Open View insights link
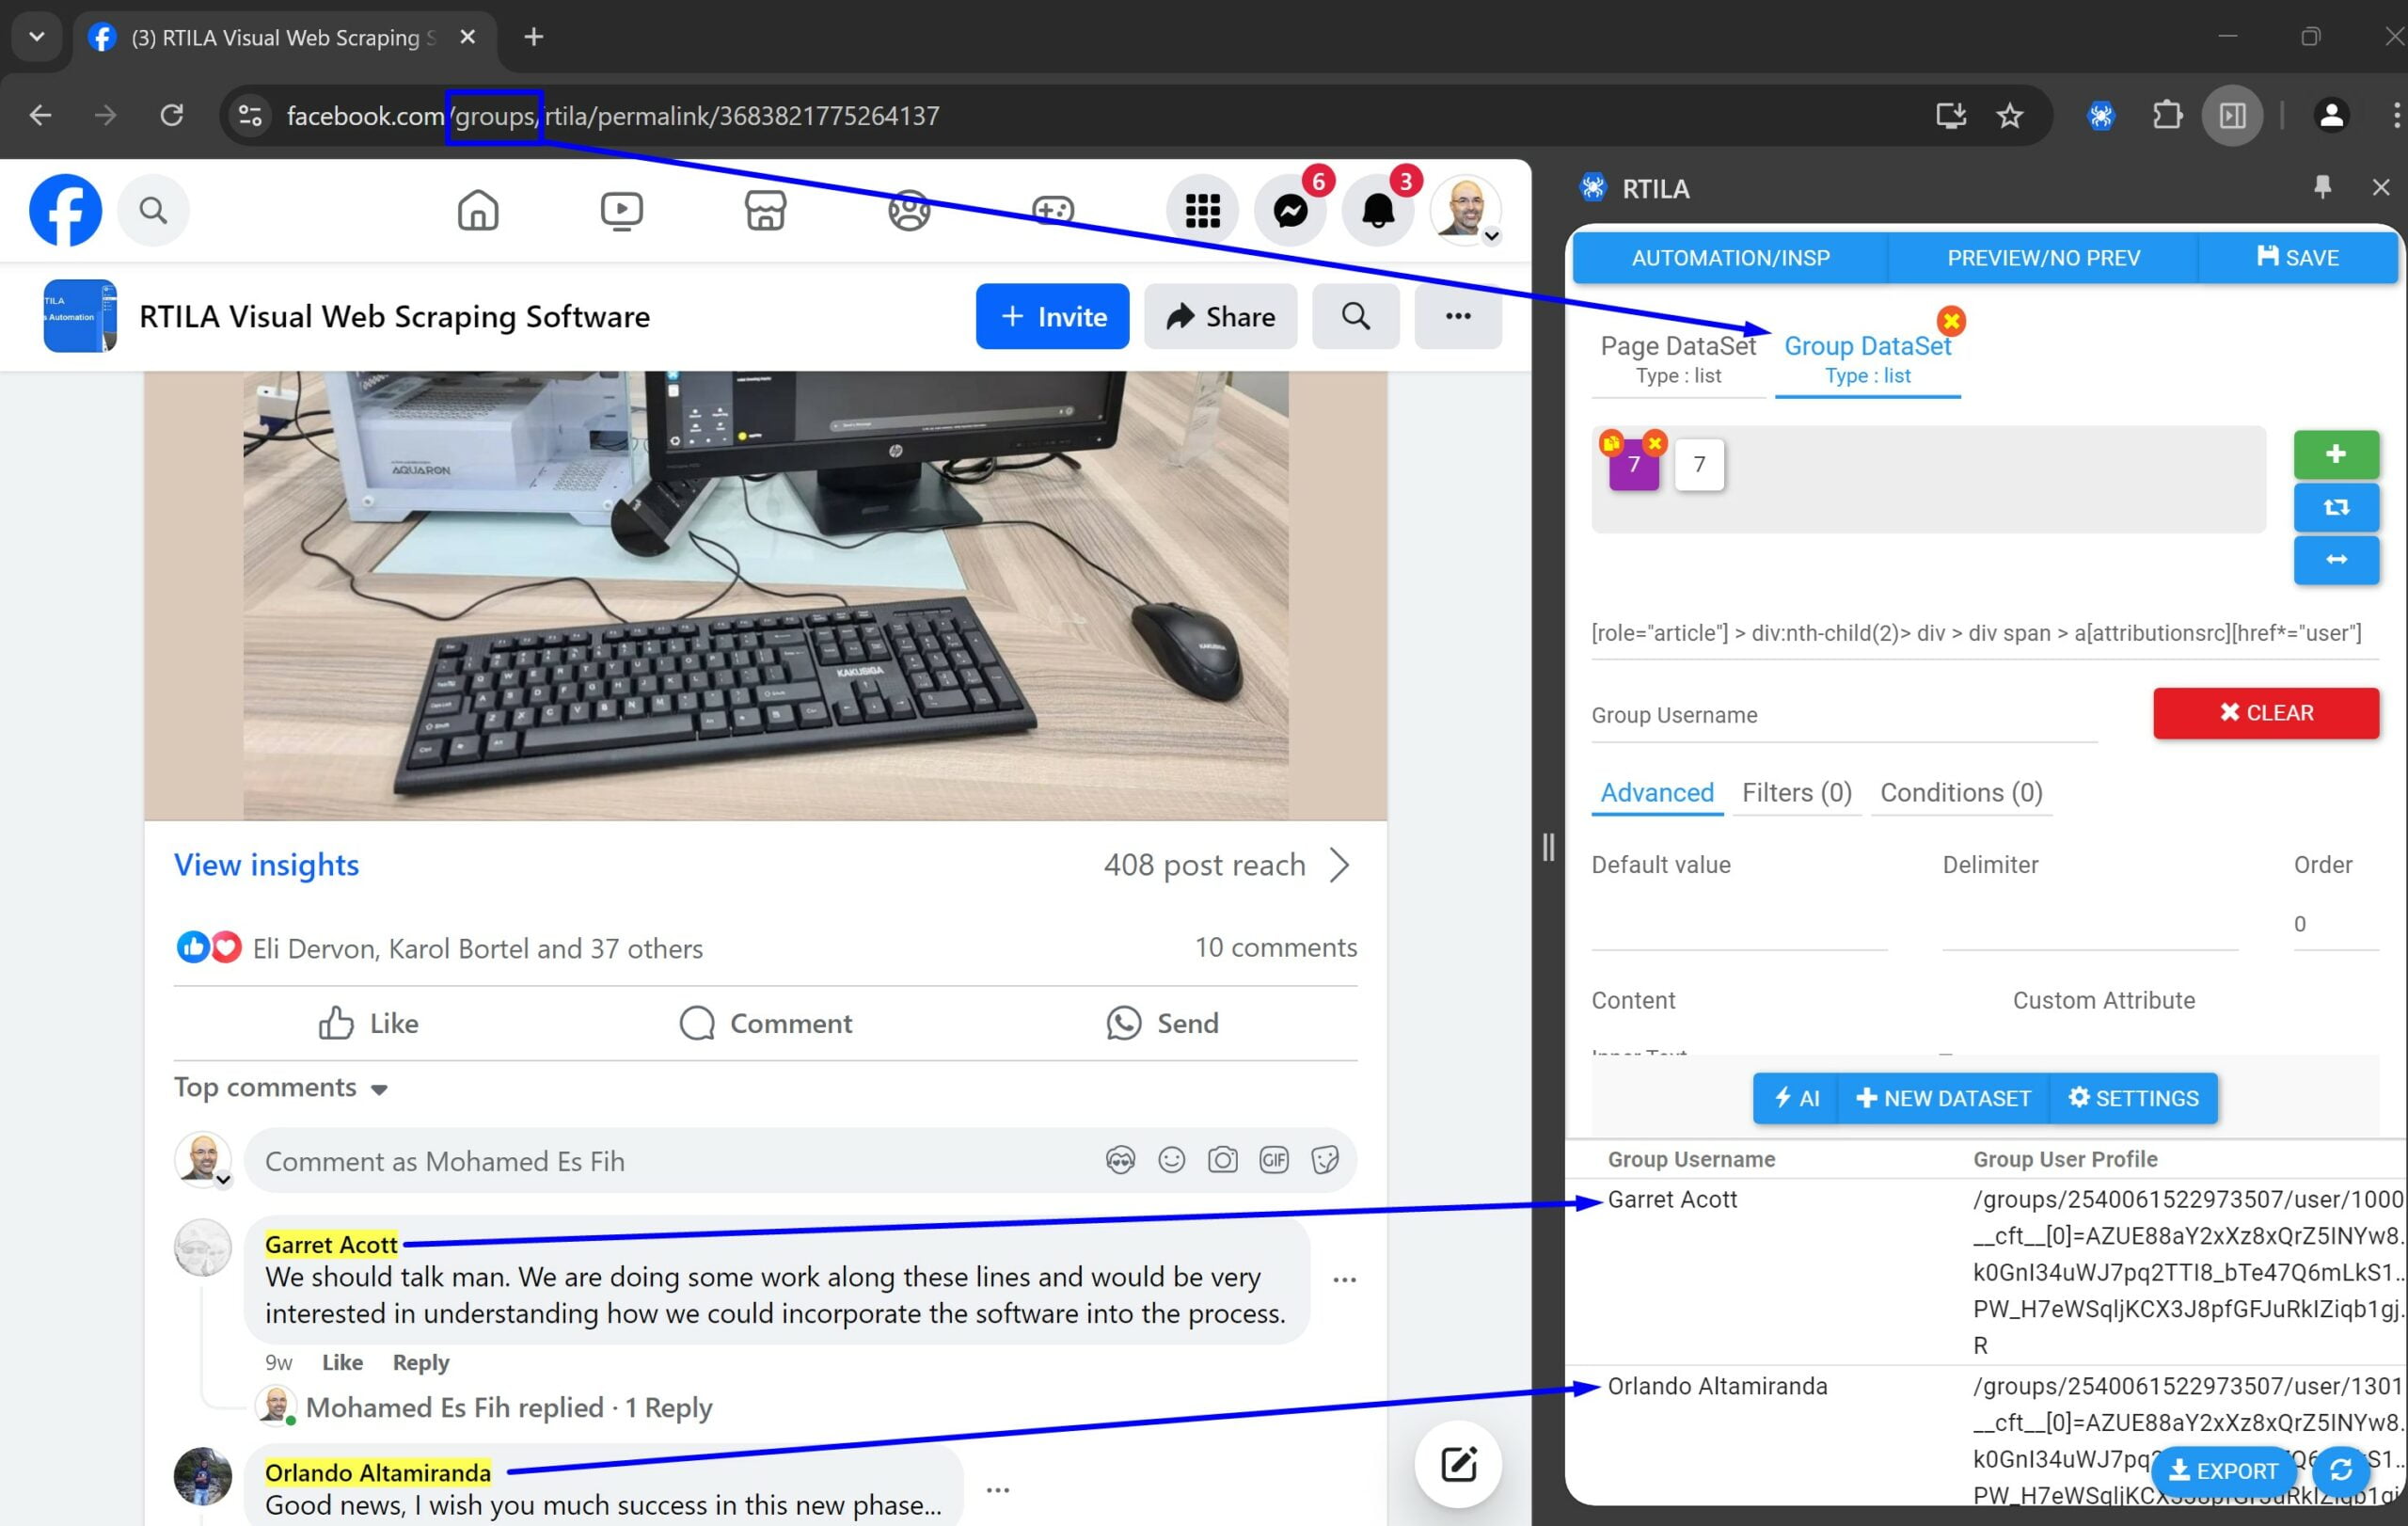Viewport: 2408px width, 1526px height. tap(266, 865)
